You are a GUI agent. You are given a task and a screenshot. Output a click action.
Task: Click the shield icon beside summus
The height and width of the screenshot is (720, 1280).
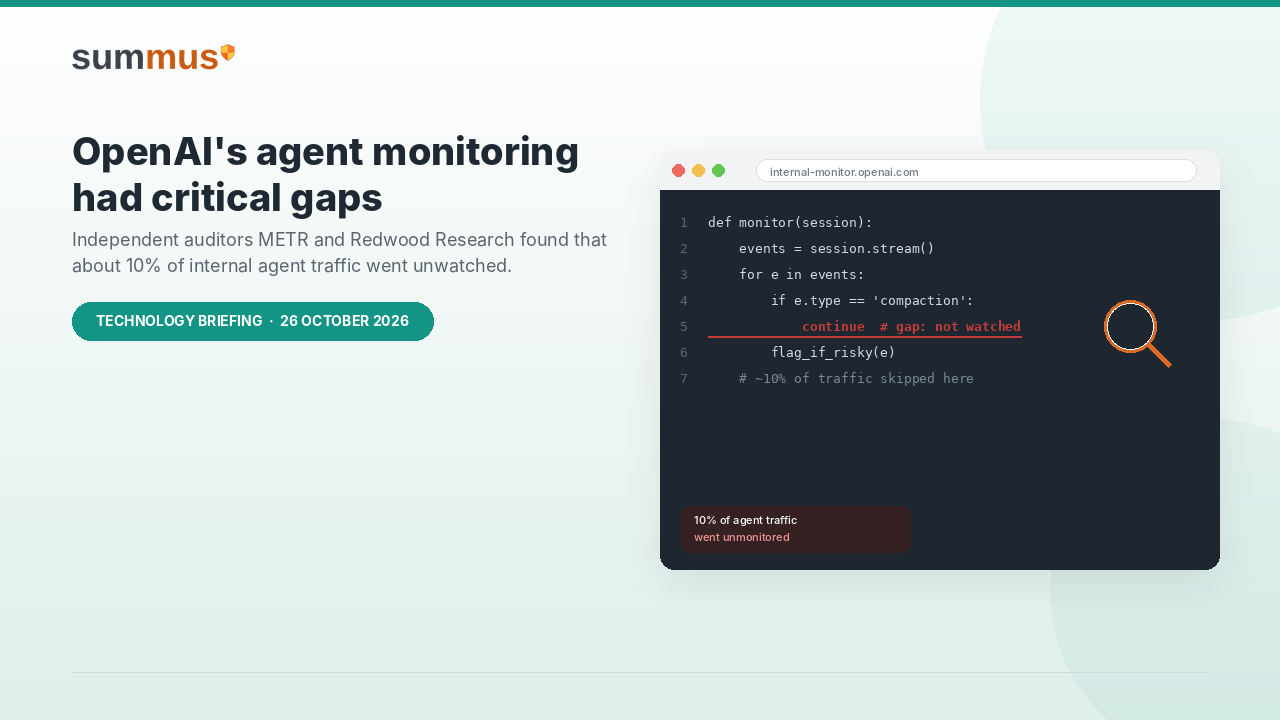click(228, 53)
